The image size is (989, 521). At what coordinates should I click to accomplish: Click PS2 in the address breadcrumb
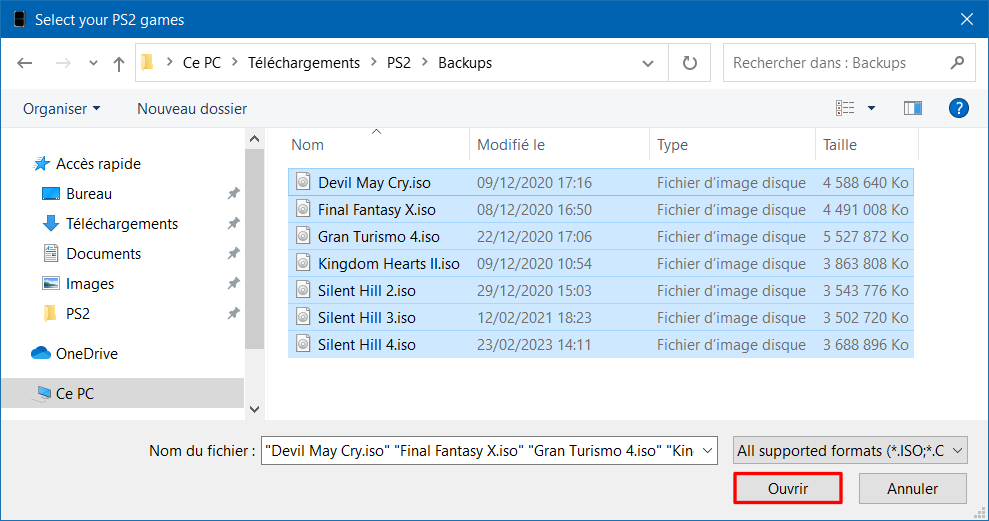[x=399, y=63]
